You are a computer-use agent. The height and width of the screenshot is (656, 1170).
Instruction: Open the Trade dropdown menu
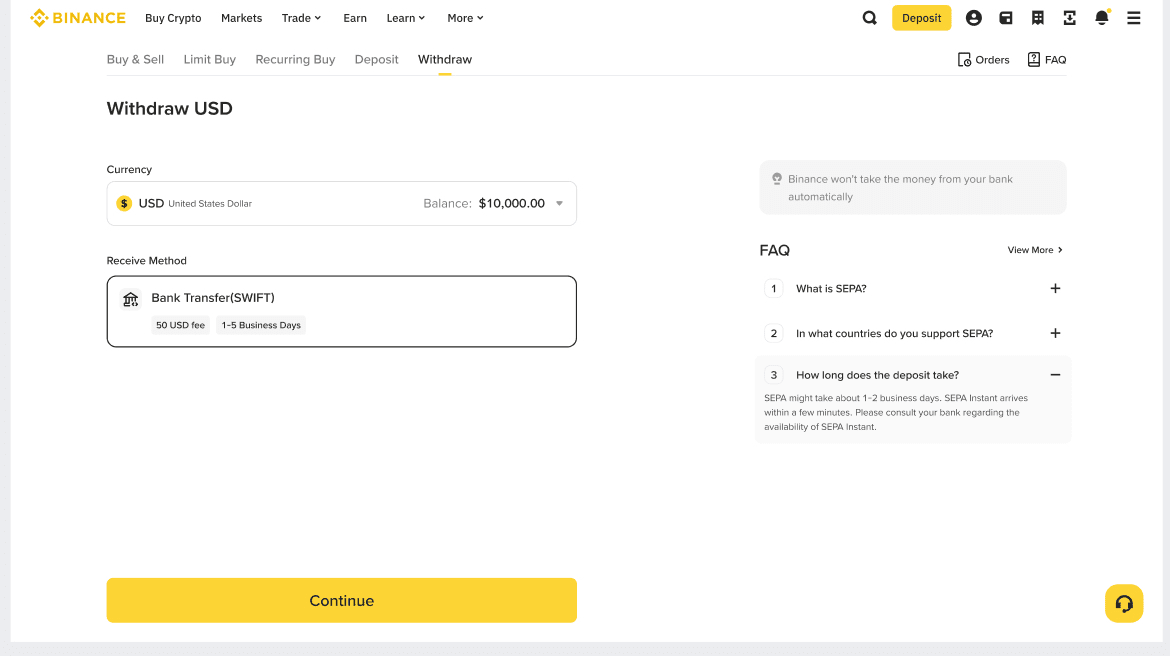[x=301, y=18]
